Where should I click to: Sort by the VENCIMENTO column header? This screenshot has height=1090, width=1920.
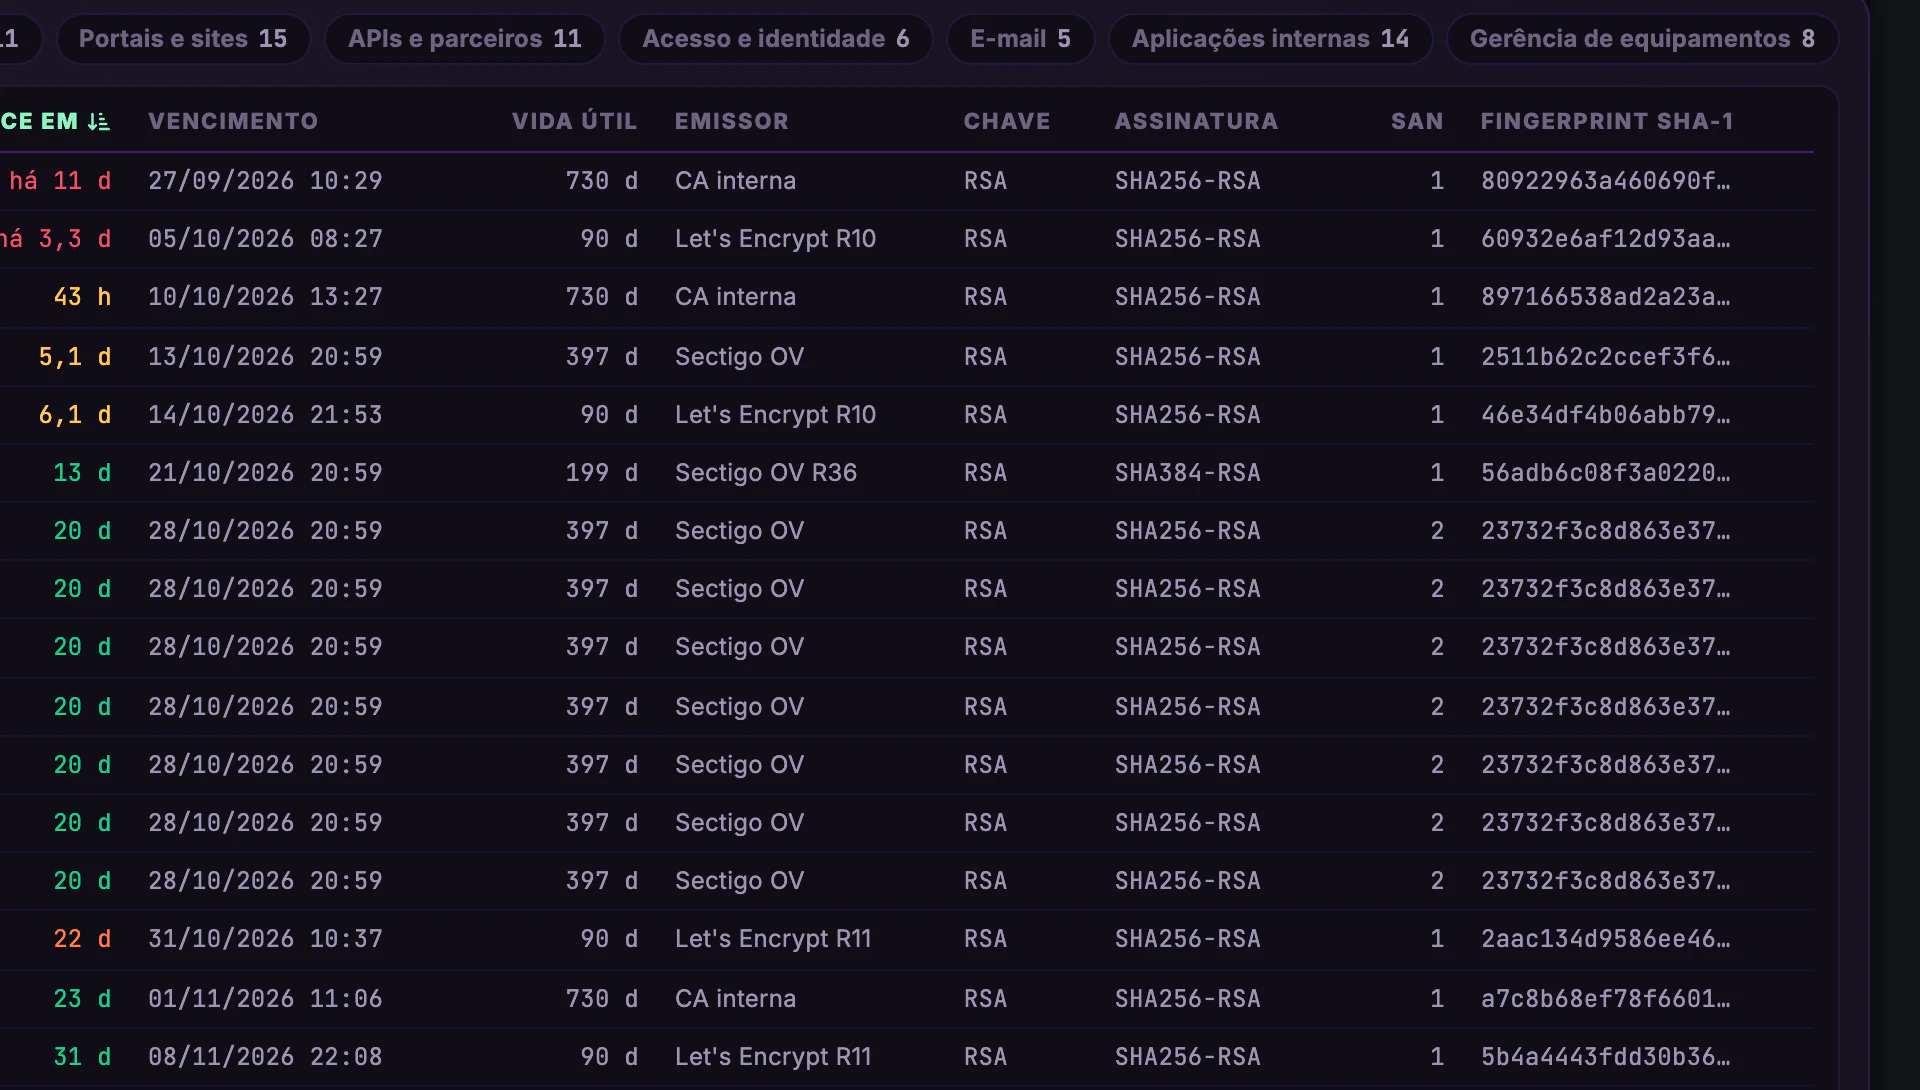pos(233,122)
